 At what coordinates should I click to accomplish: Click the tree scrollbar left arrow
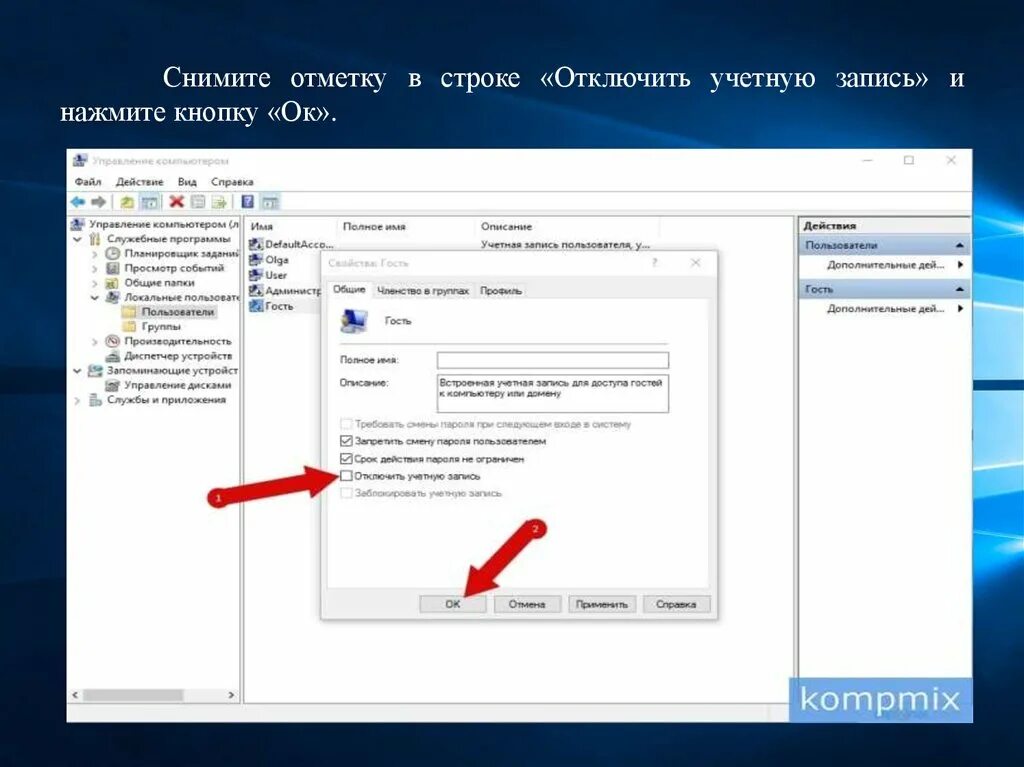(x=75, y=695)
